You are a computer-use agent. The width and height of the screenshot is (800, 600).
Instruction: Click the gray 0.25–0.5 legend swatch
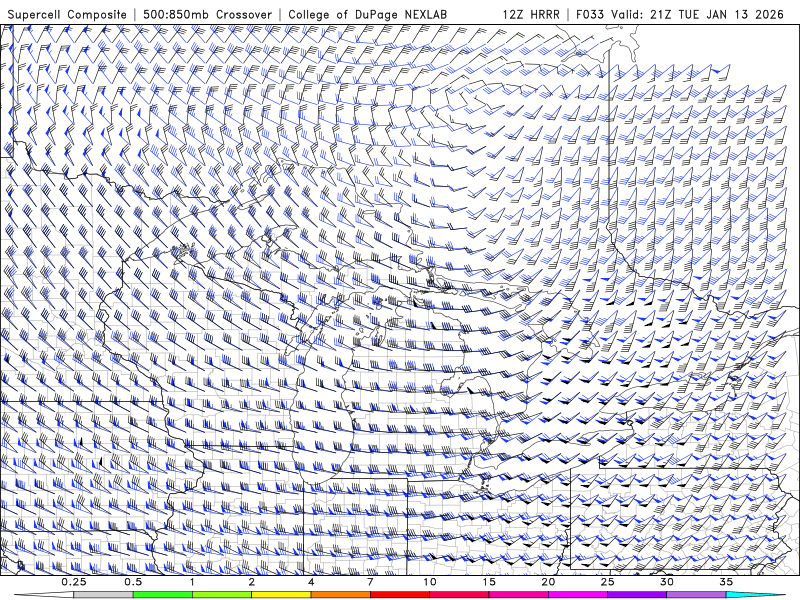pos(103,595)
